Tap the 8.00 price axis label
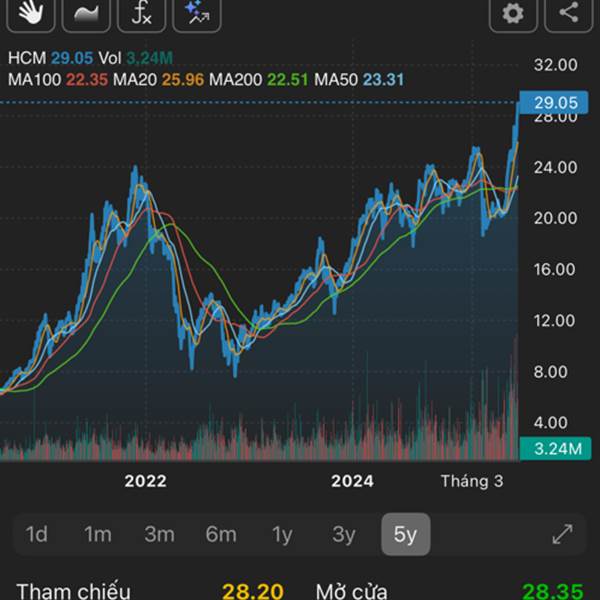This screenshot has width=600, height=600. pyautogui.click(x=551, y=372)
